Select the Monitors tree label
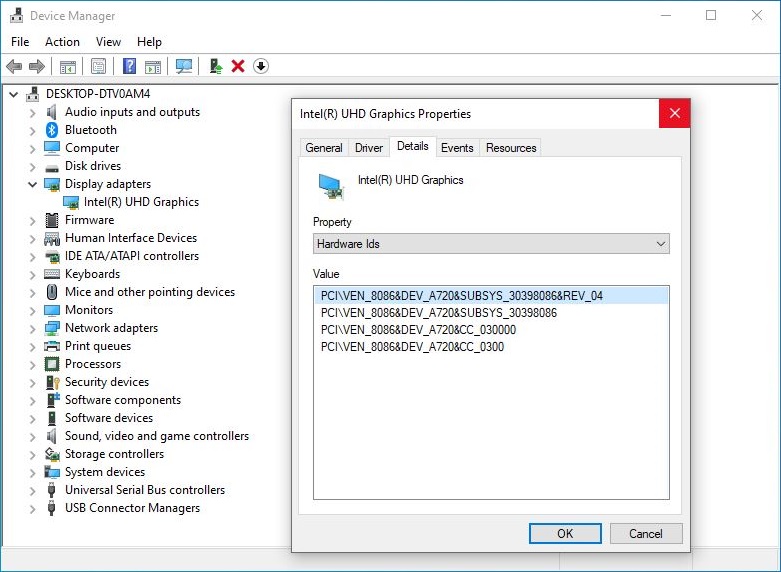This screenshot has height=572, width=781. (89, 310)
